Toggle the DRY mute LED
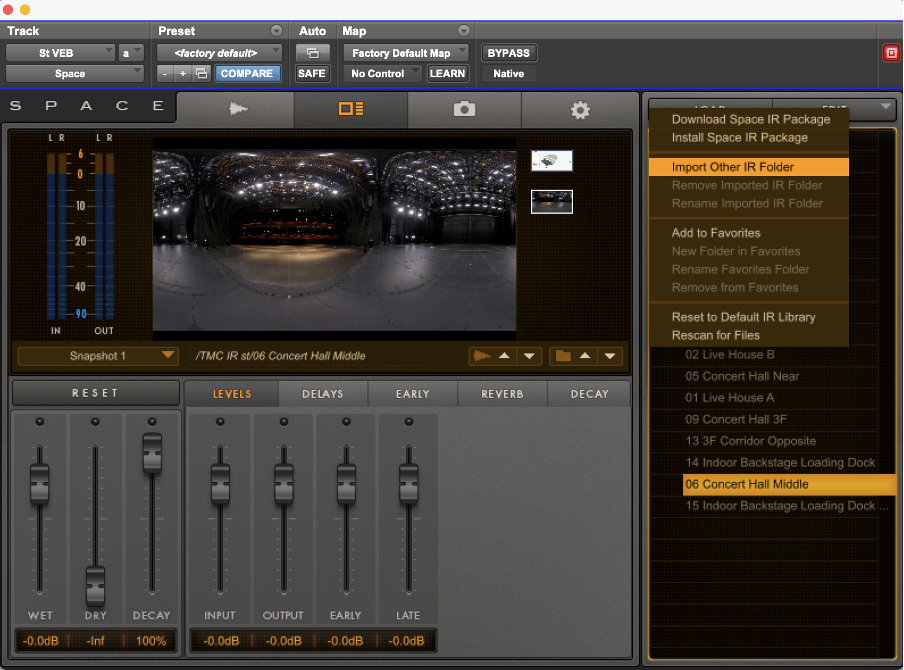904x670 pixels. [x=95, y=422]
